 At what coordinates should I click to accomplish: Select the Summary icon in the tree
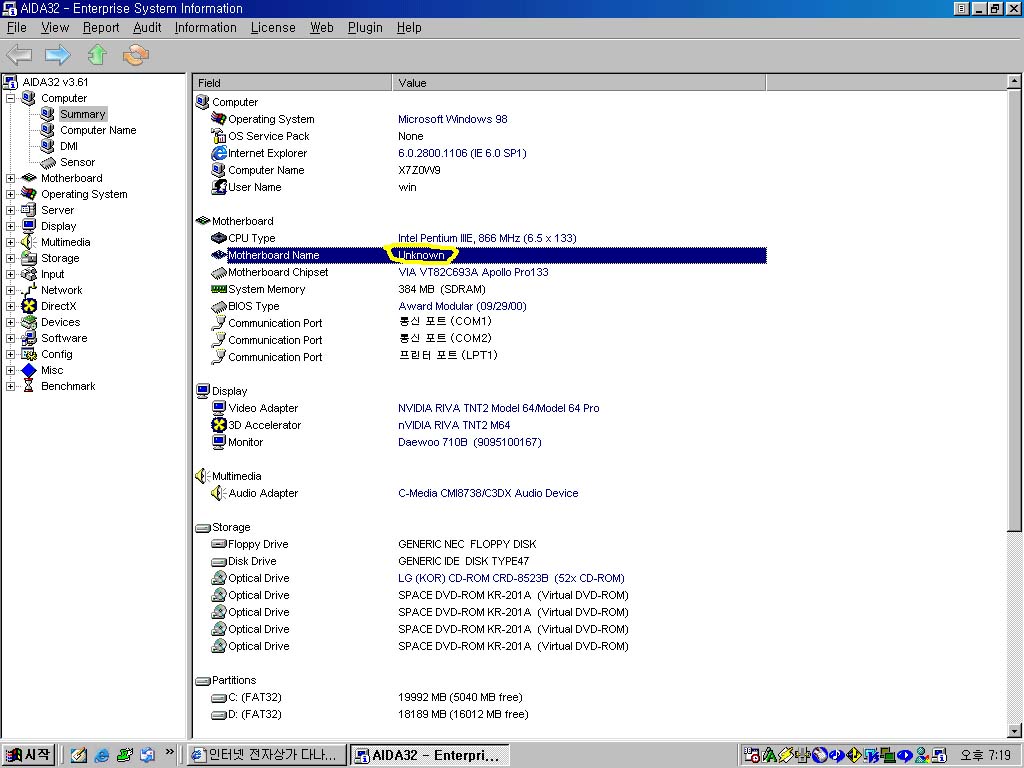pos(48,114)
